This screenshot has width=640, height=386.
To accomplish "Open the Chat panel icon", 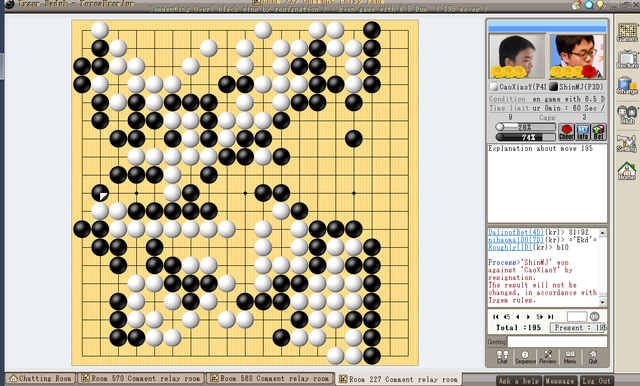I will click(x=502, y=357).
